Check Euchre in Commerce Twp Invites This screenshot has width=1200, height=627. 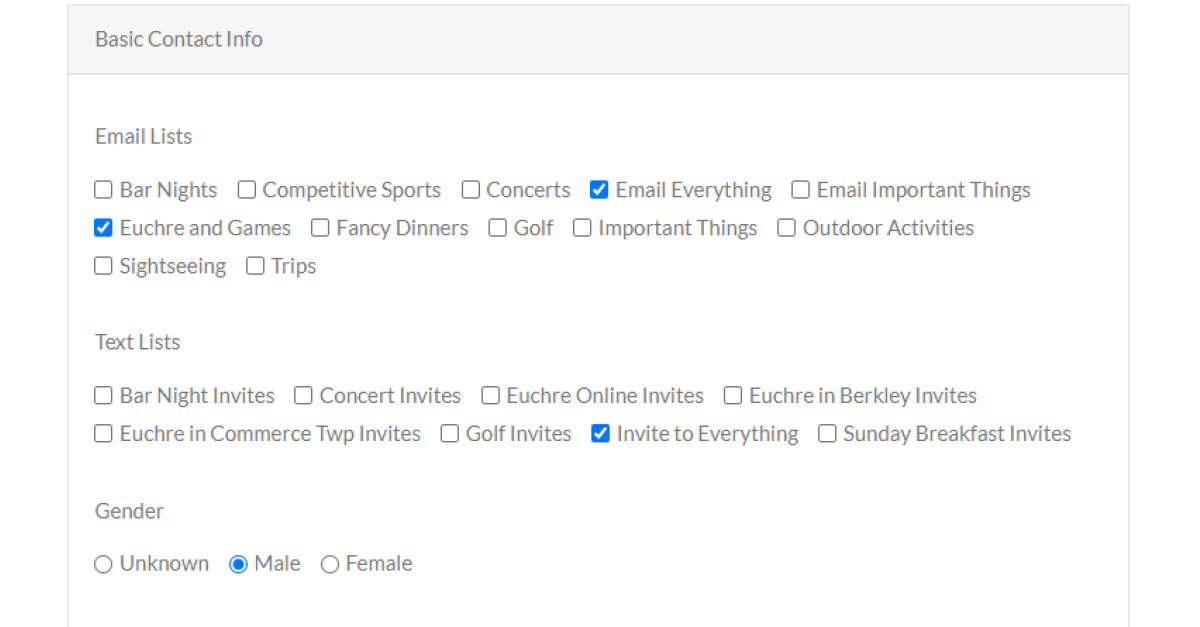[x=103, y=434]
